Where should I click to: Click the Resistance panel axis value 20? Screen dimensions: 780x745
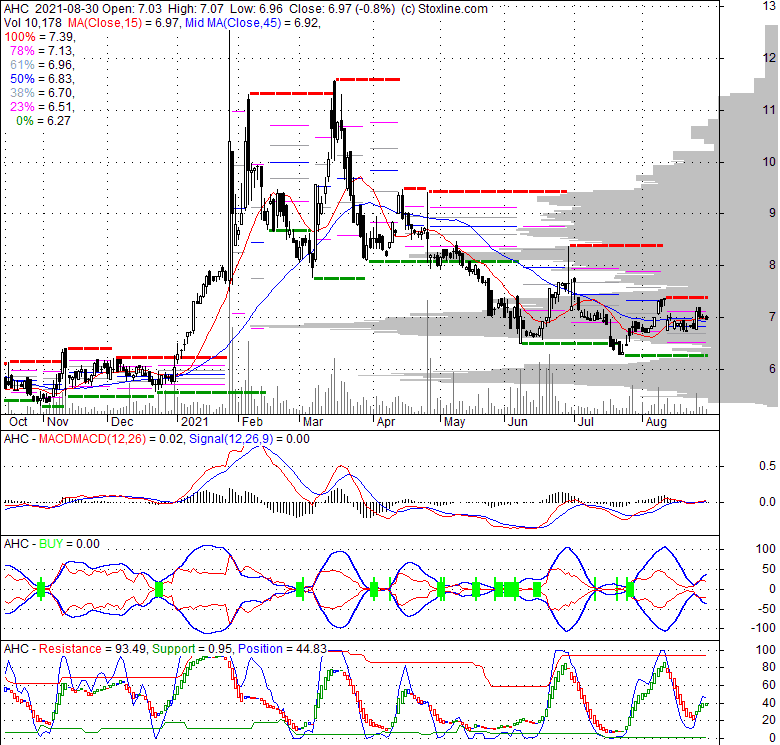pyautogui.click(x=769, y=720)
